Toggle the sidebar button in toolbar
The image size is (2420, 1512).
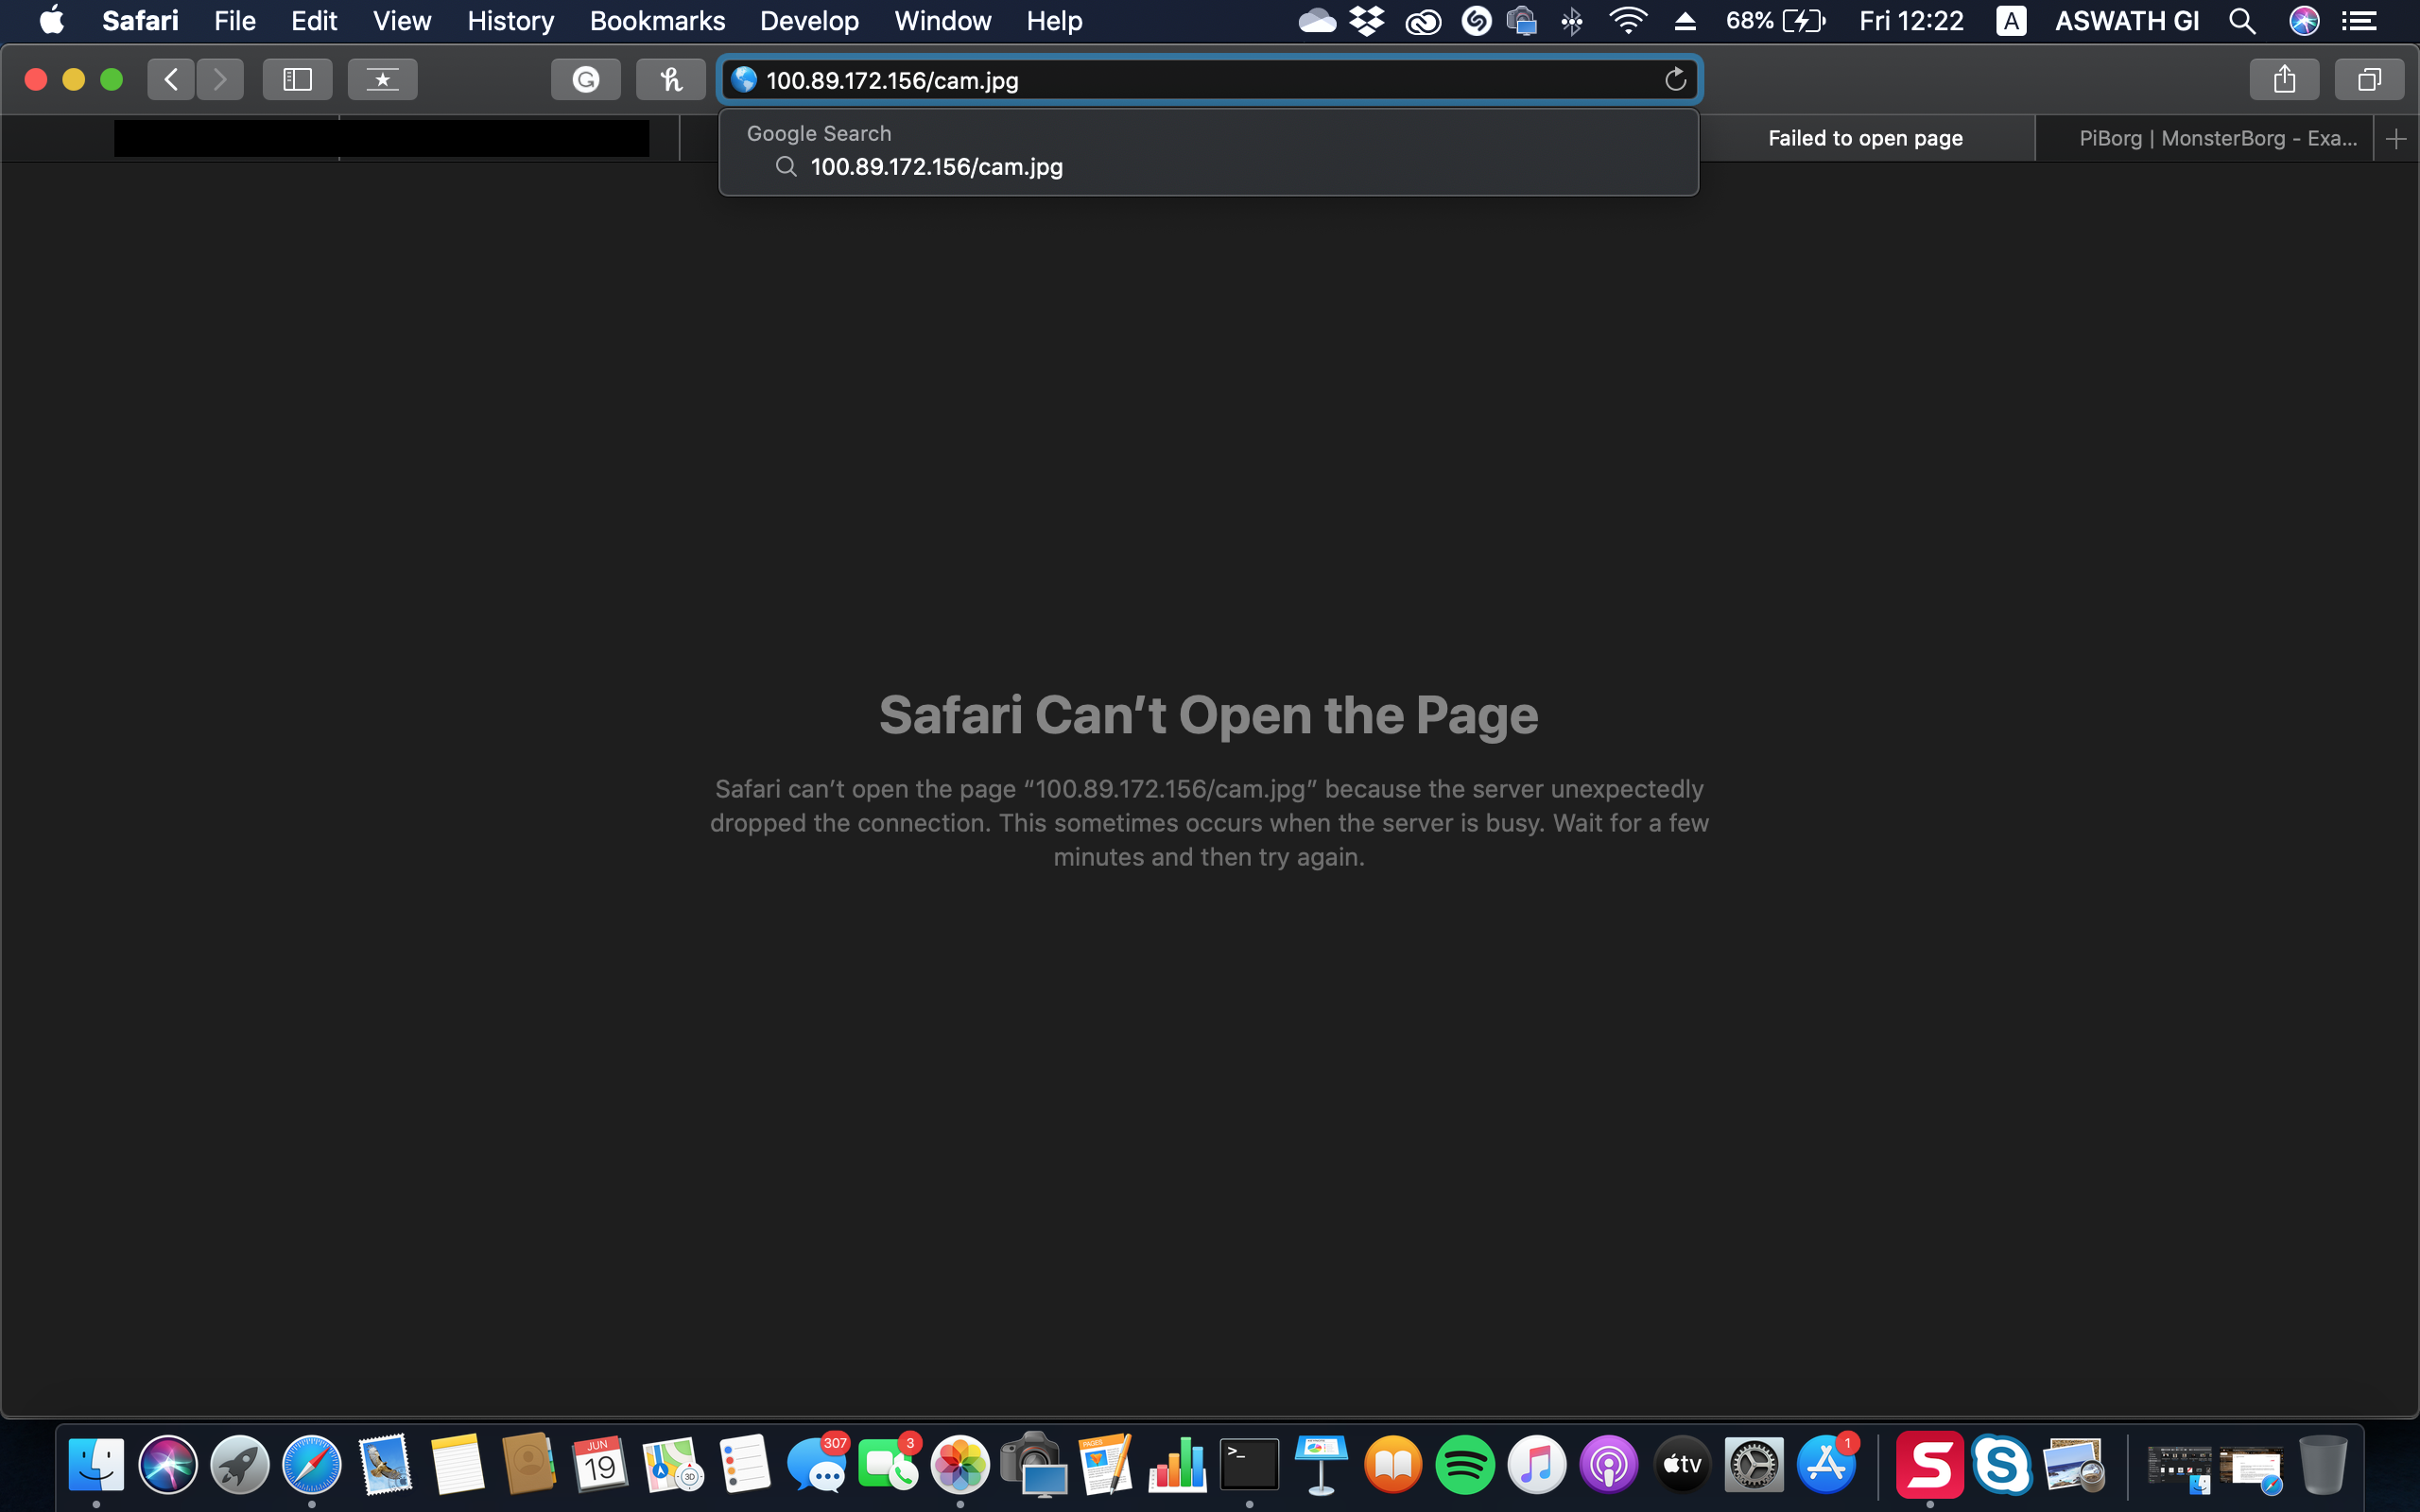point(297,79)
